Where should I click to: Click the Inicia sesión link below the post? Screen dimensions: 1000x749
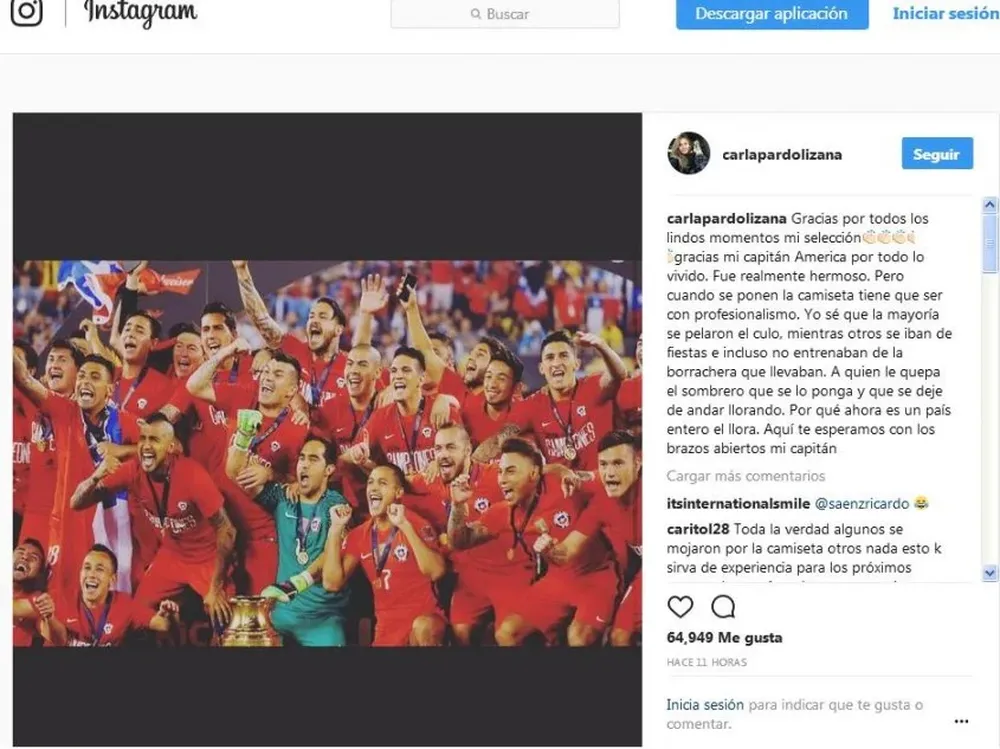coord(705,704)
